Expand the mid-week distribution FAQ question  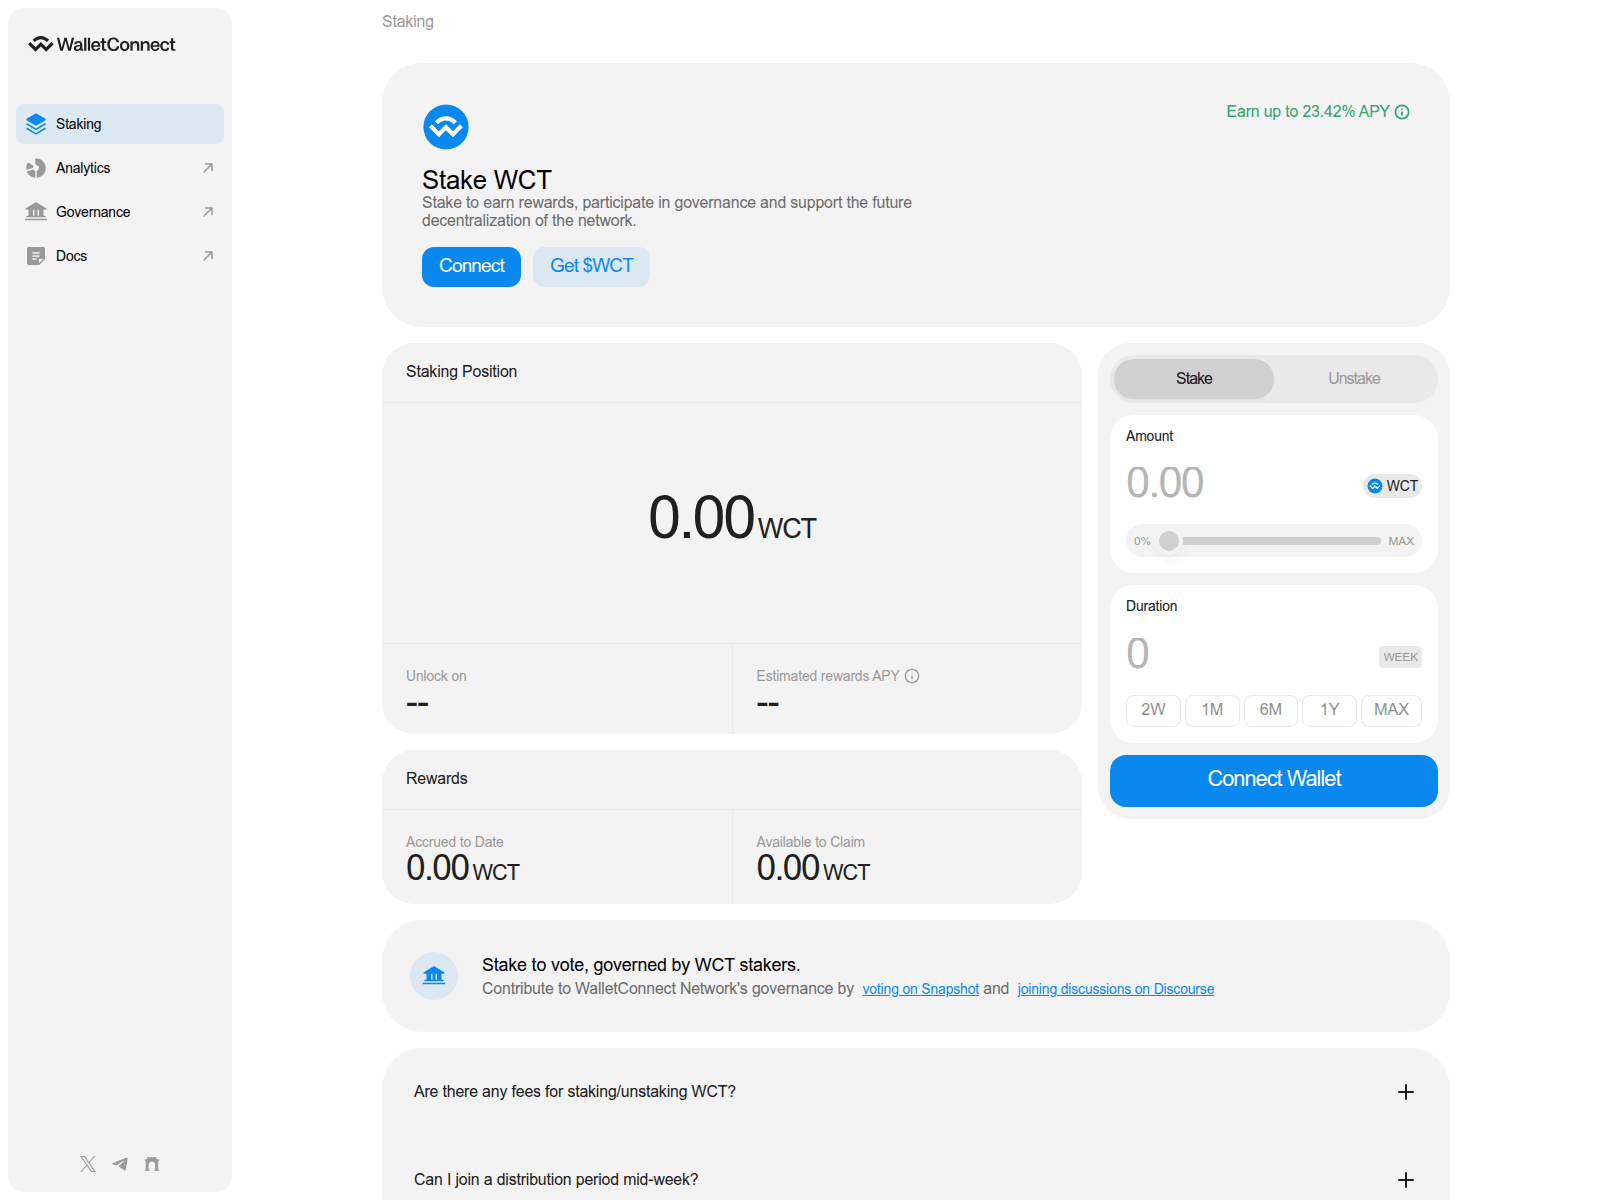coord(1406,1179)
